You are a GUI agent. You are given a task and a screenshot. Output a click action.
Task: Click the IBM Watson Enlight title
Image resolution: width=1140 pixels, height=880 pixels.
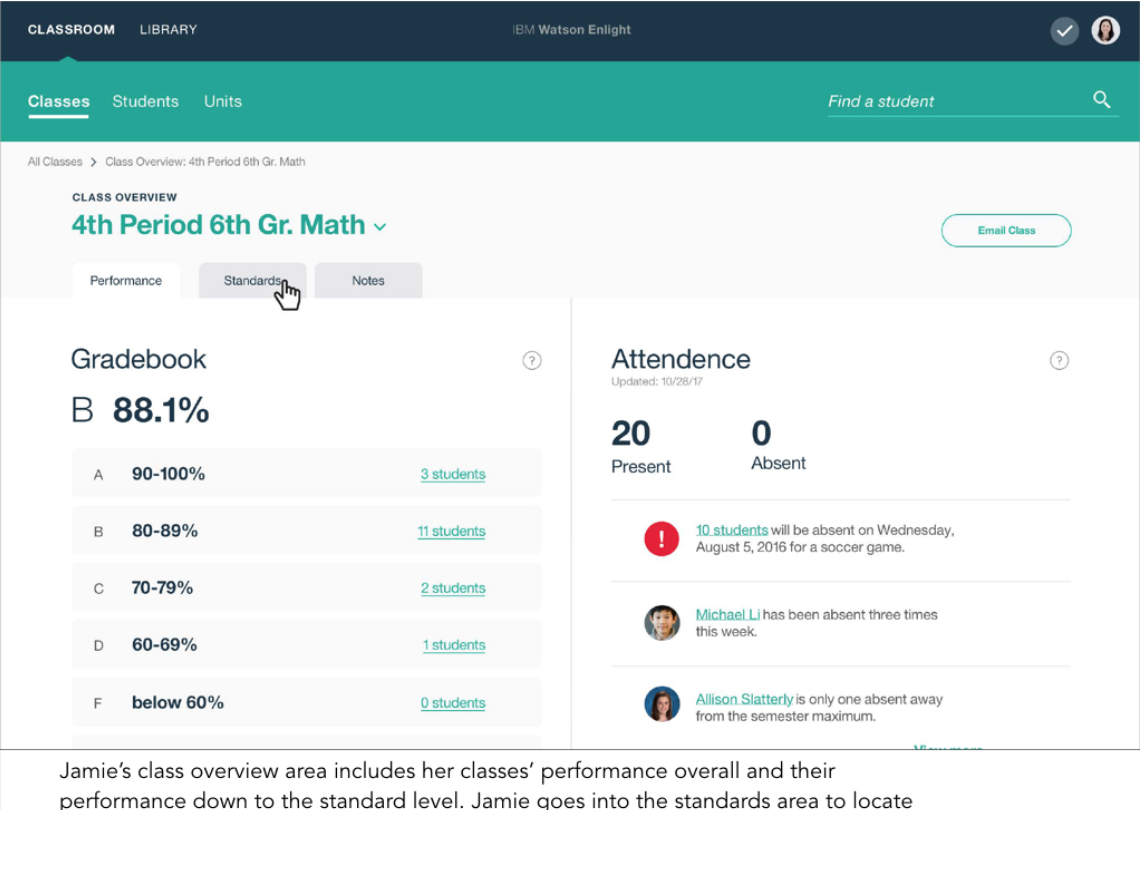tap(571, 30)
